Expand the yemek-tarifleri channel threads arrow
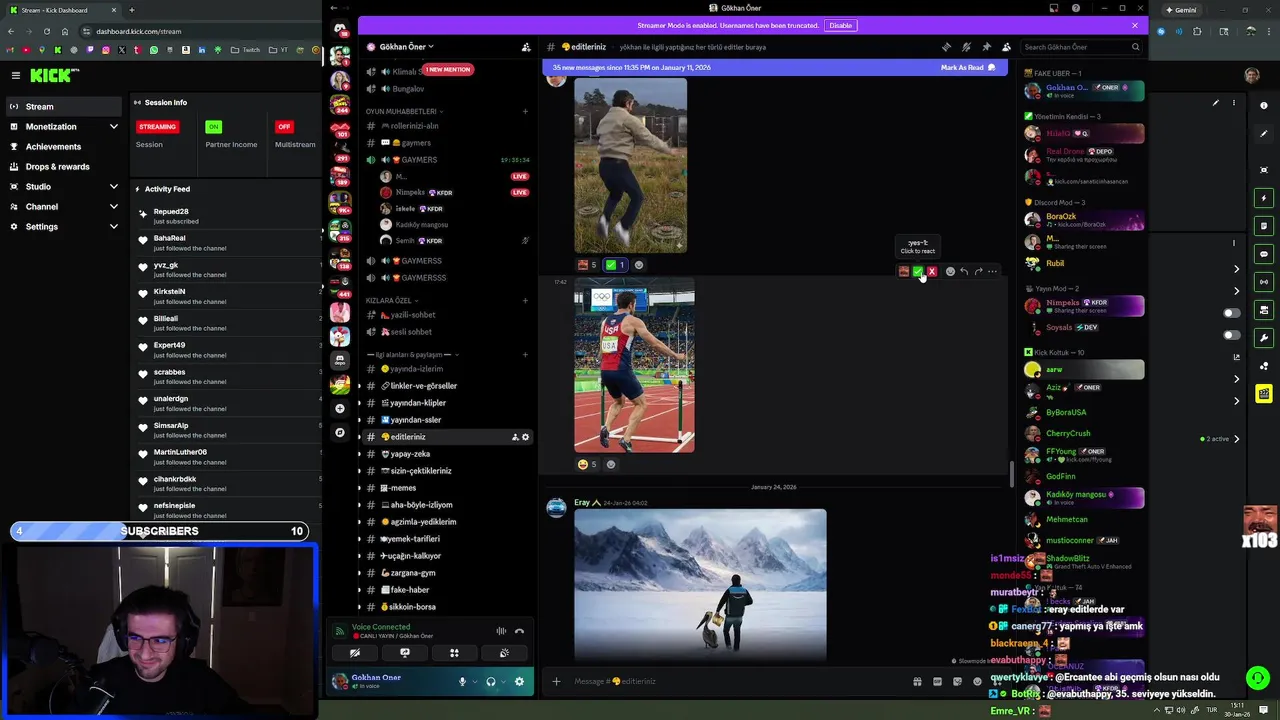 click(360, 539)
